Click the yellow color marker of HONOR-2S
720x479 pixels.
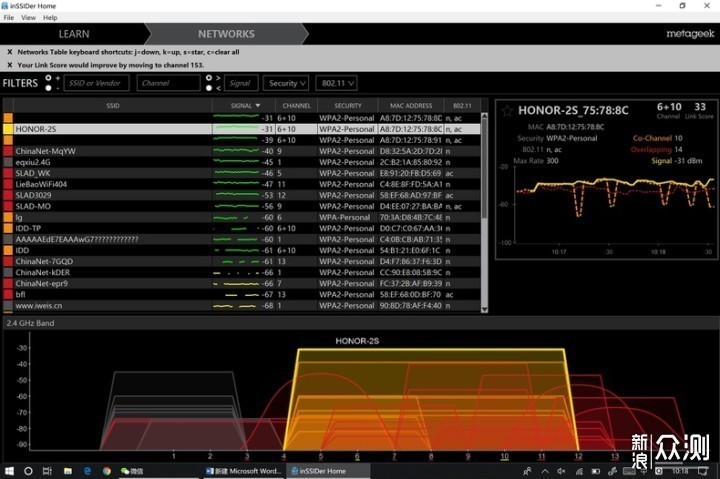pos(8,129)
